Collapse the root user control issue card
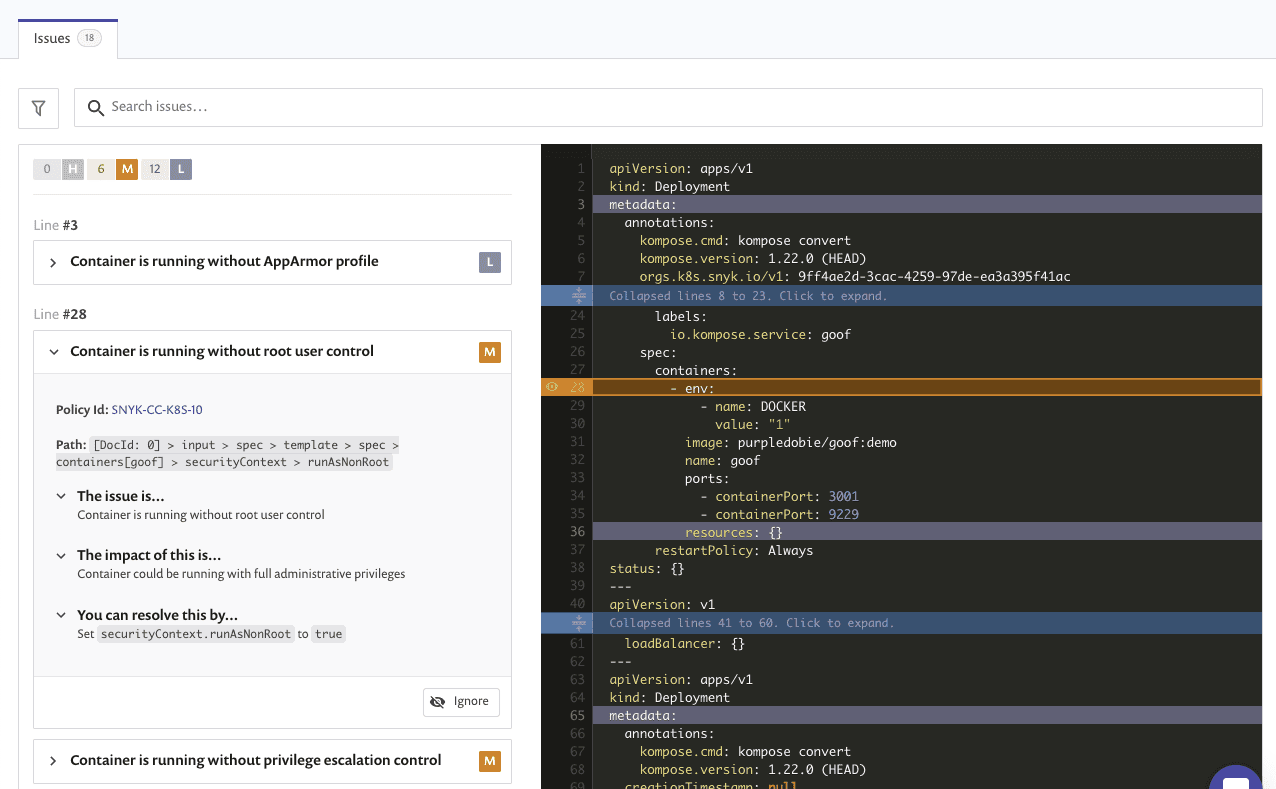The height and width of the screenshot is (789, 1276). [56, 351]
